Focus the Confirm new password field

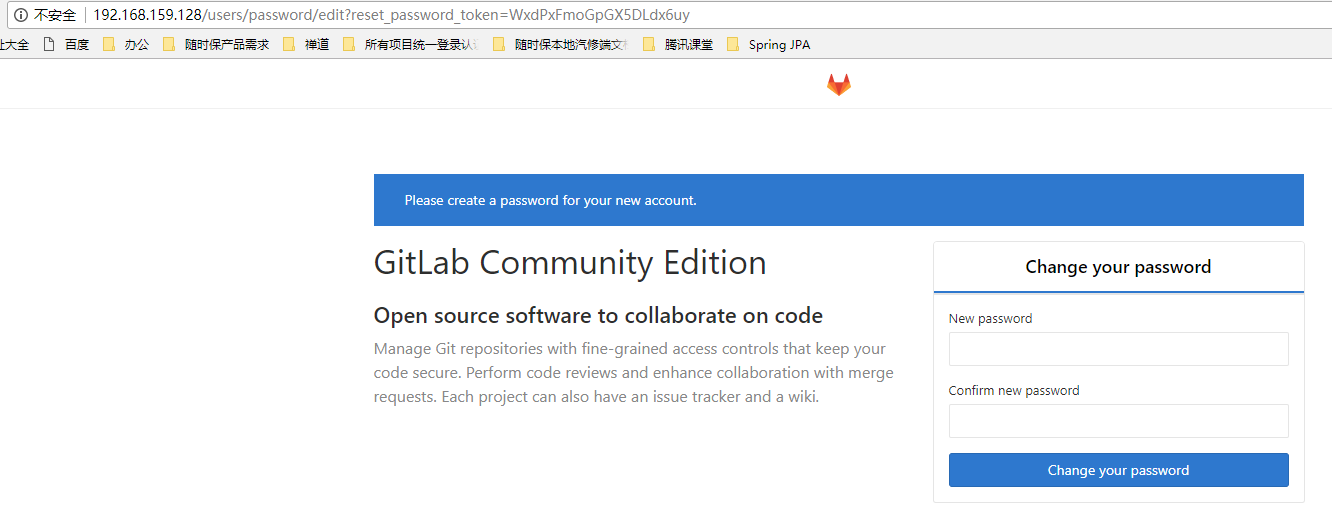[x=1118, y=421]
